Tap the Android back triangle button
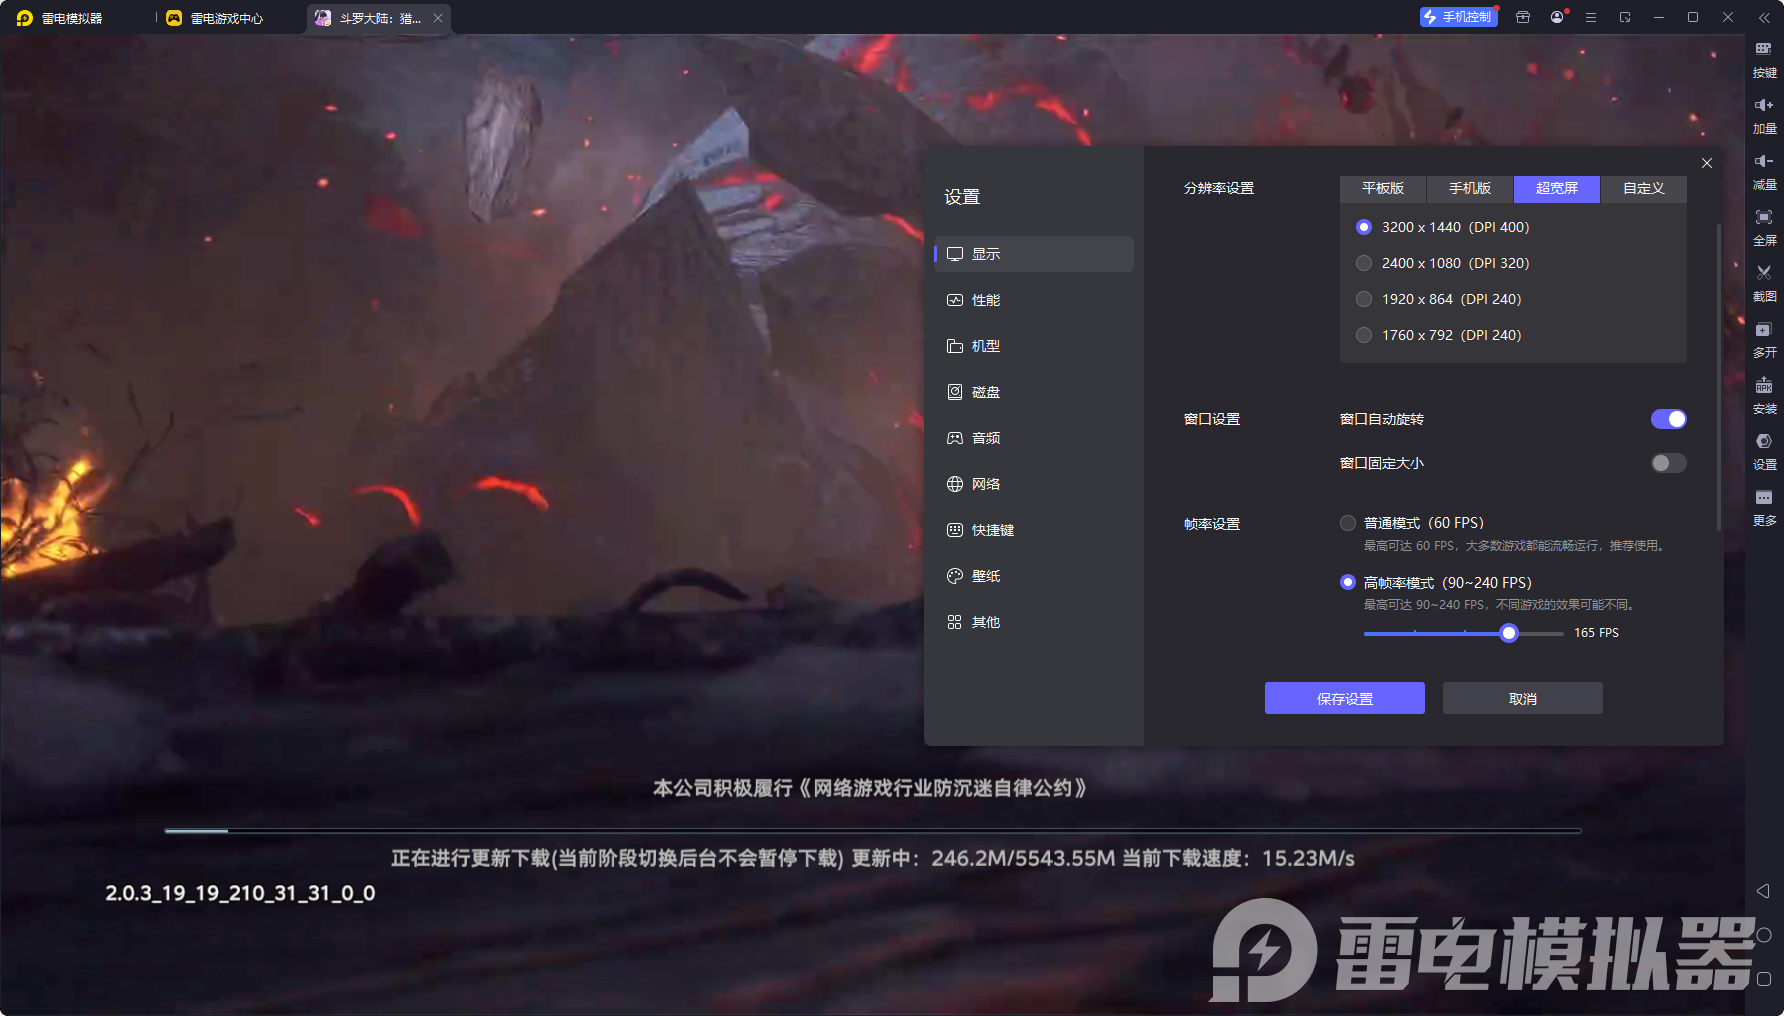This screenshot has width=1784, height=1016. (x=1763, y=891)
